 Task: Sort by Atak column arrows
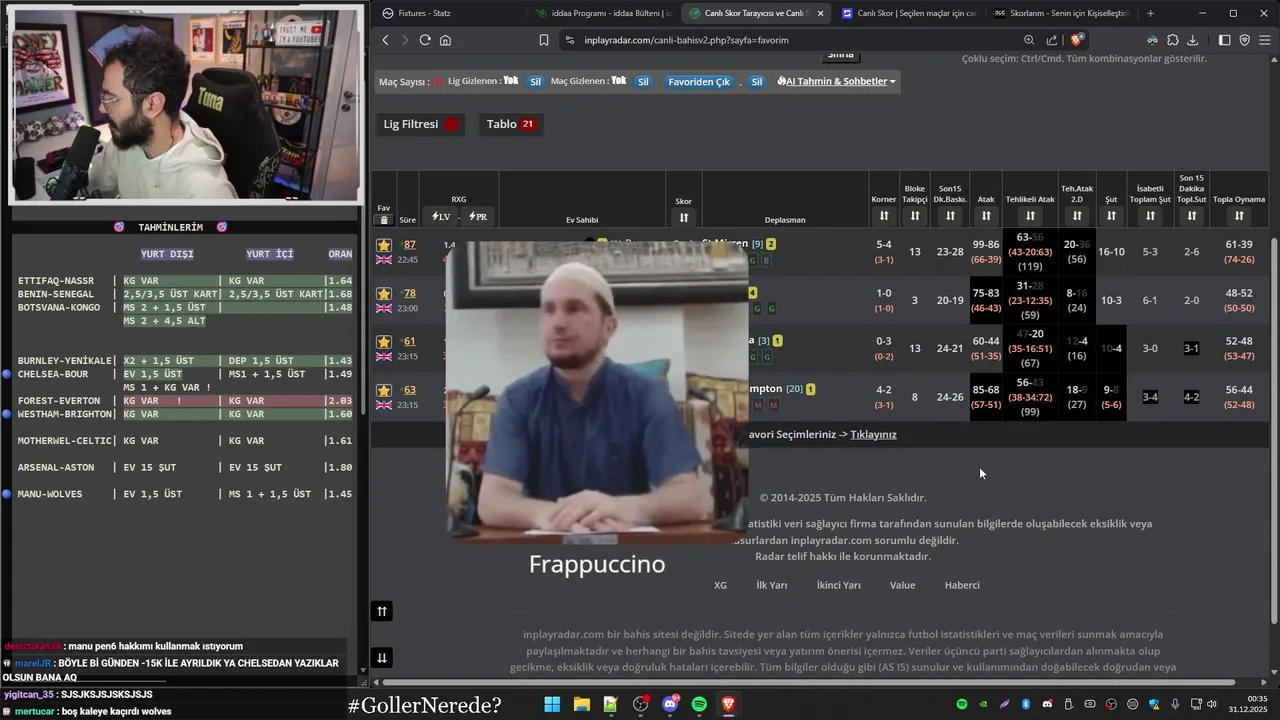[x=986, y=216]
